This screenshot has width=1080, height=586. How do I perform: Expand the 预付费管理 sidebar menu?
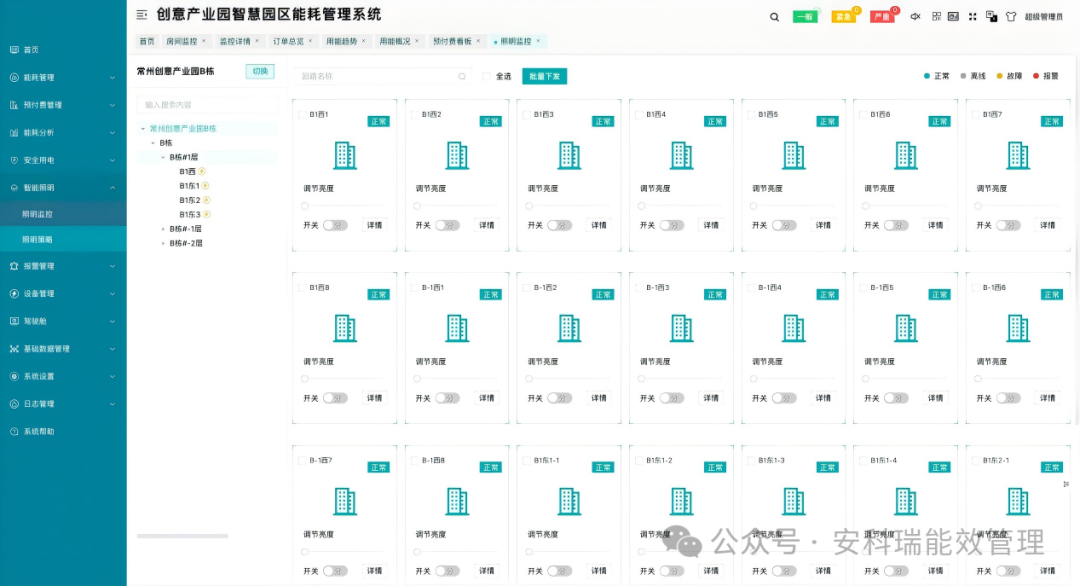[x=63, y=105]
